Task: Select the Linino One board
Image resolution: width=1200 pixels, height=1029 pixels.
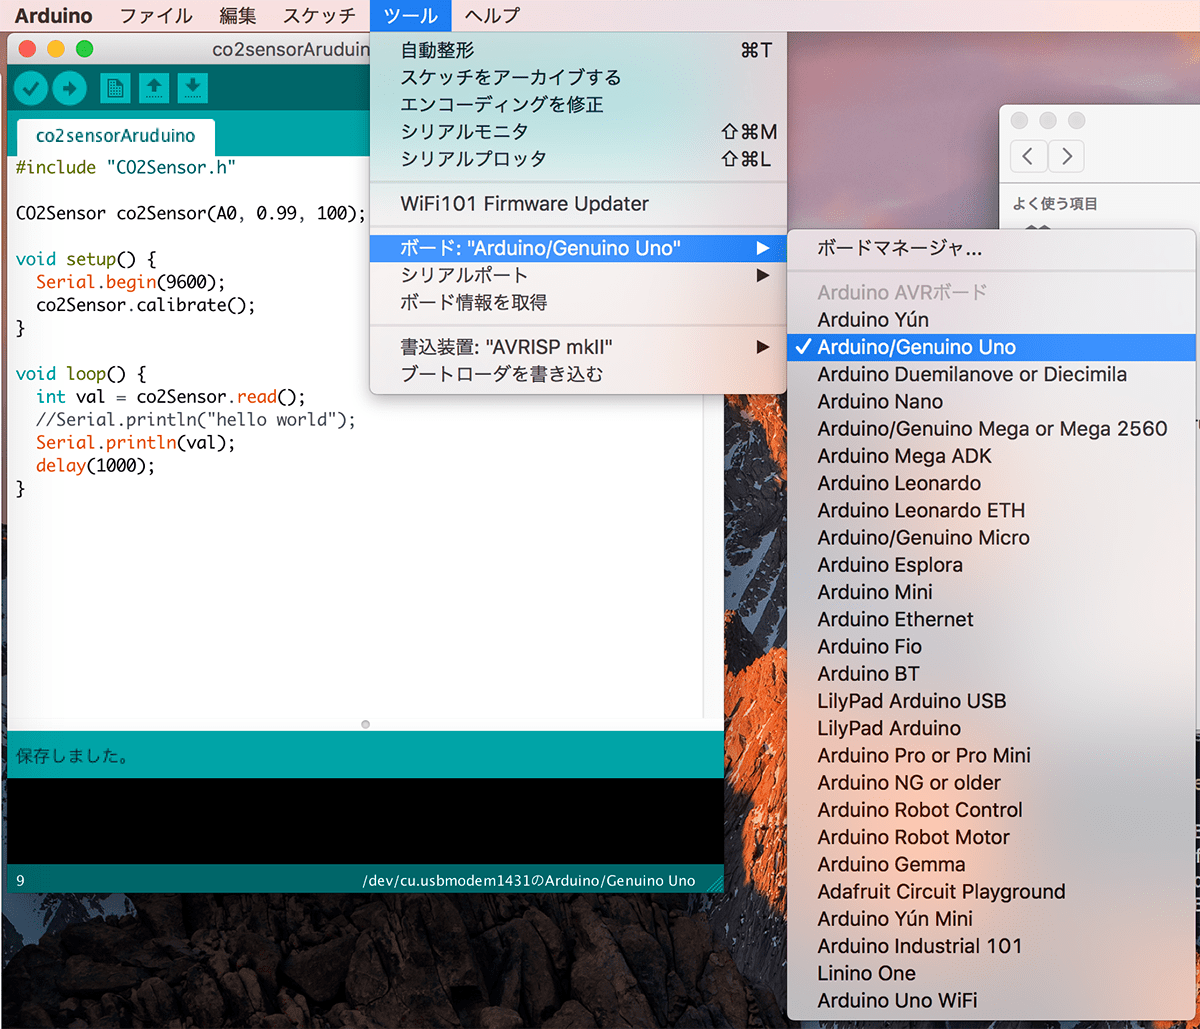Action: 992,972
